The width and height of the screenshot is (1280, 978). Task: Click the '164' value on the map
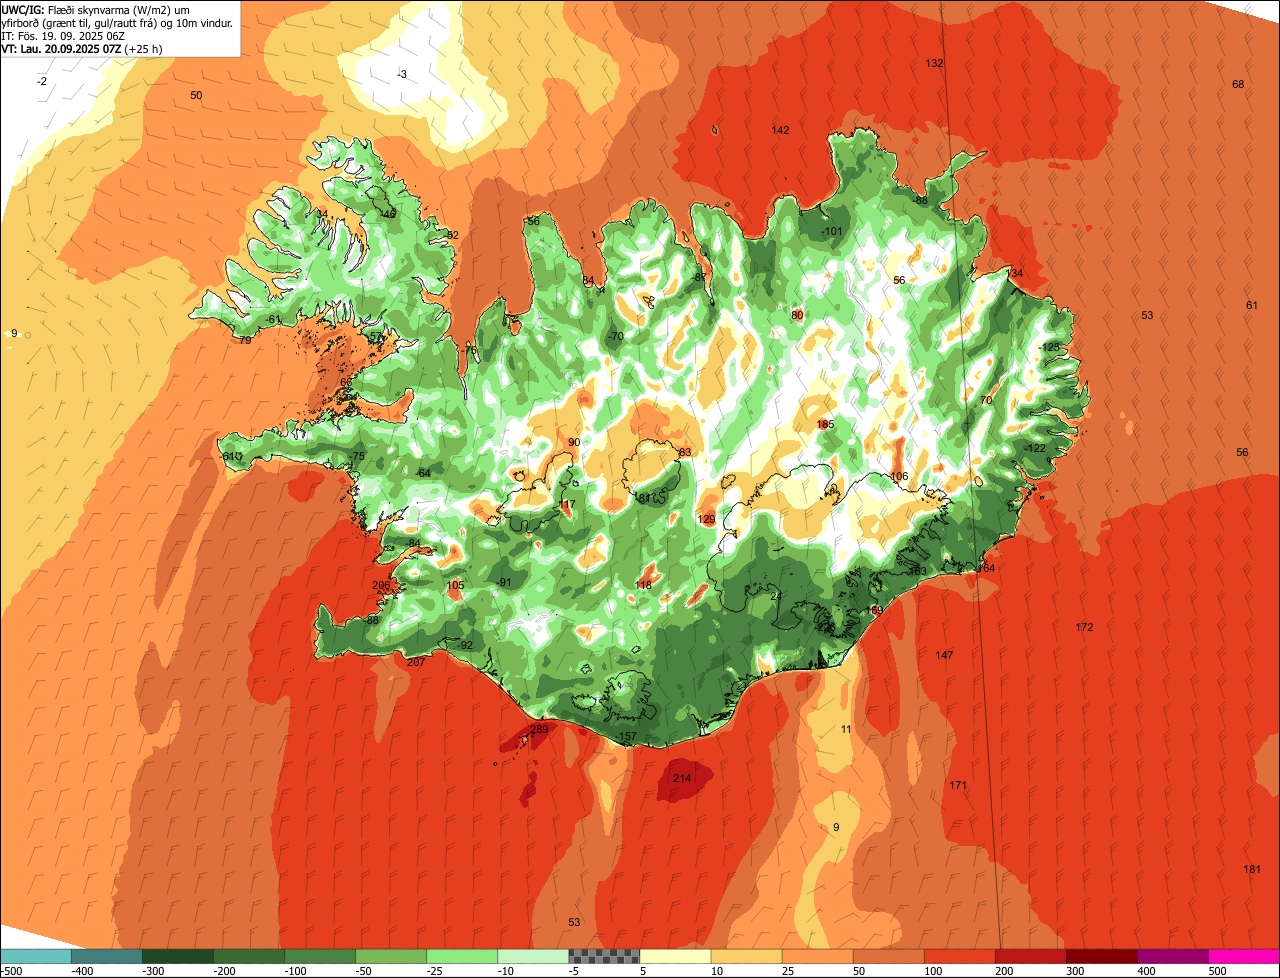[986, 569]
